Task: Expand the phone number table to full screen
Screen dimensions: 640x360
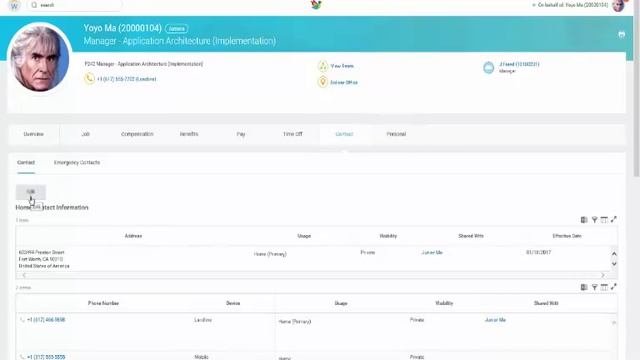Action: click(x=613, y=287)
